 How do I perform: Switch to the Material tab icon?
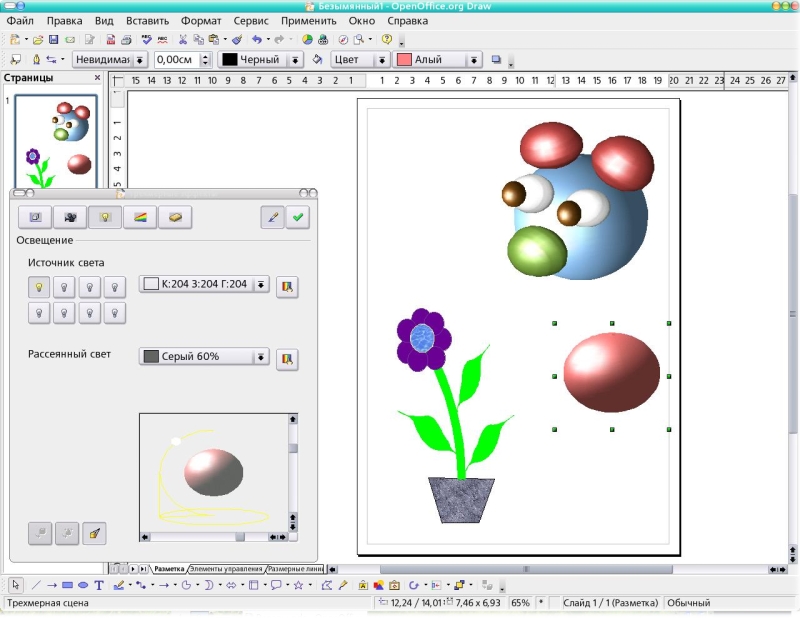click(x=175, y=217)
